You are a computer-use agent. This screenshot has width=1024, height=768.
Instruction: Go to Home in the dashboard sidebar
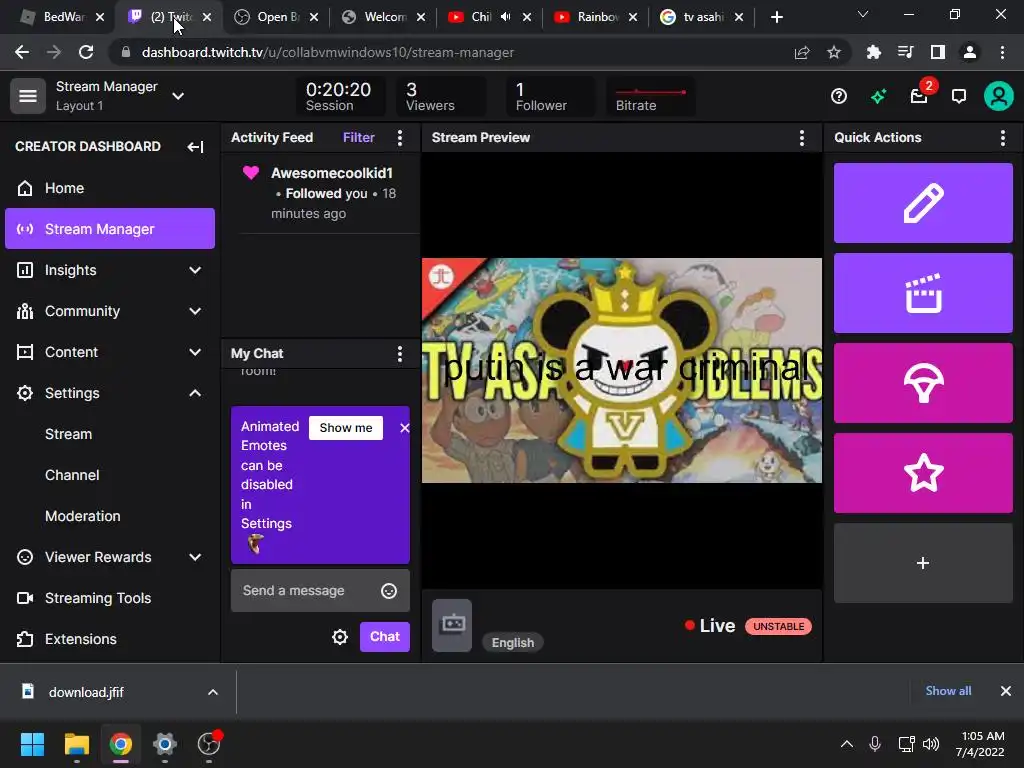110,188
